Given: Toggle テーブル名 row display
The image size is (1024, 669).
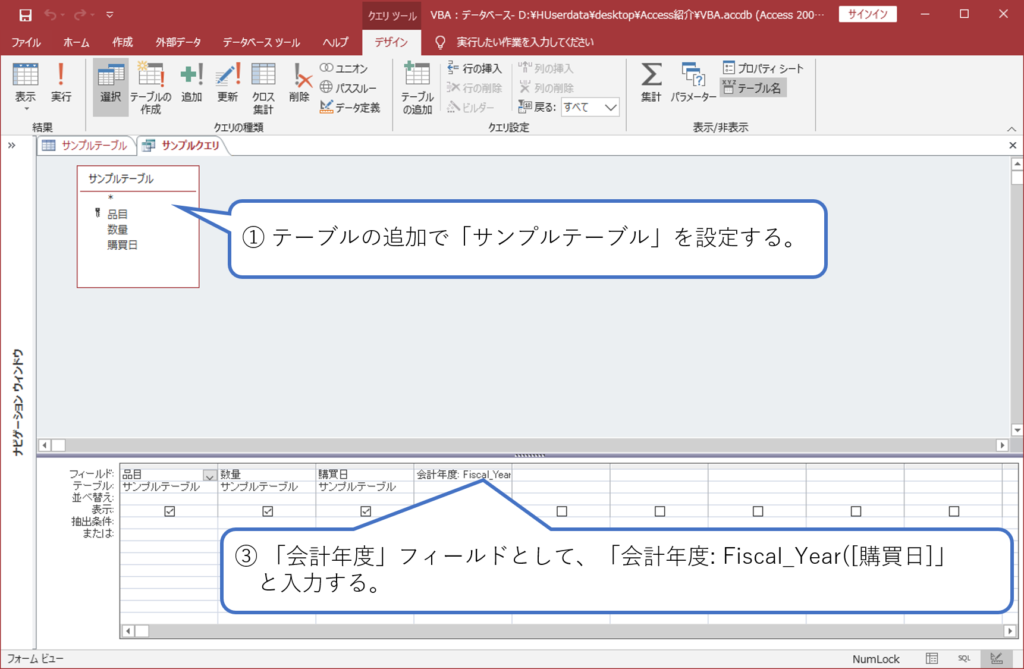Looking at the screenshot, I should click(x=753, y=88).
